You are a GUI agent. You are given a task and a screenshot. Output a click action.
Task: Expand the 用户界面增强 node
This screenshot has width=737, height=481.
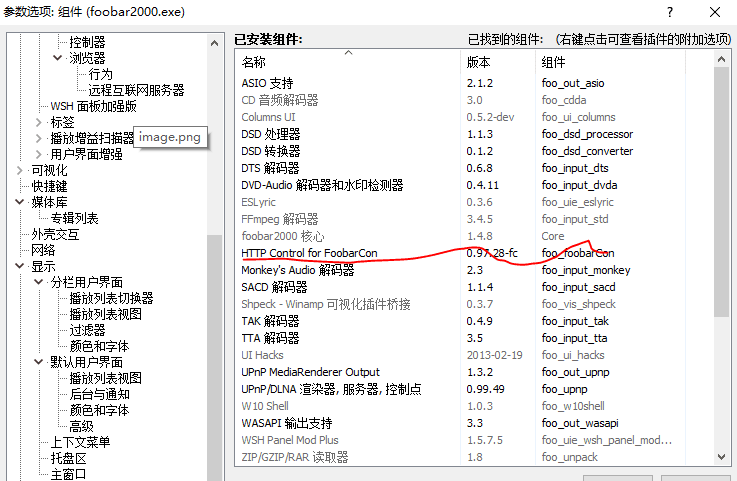coord(39,154)
